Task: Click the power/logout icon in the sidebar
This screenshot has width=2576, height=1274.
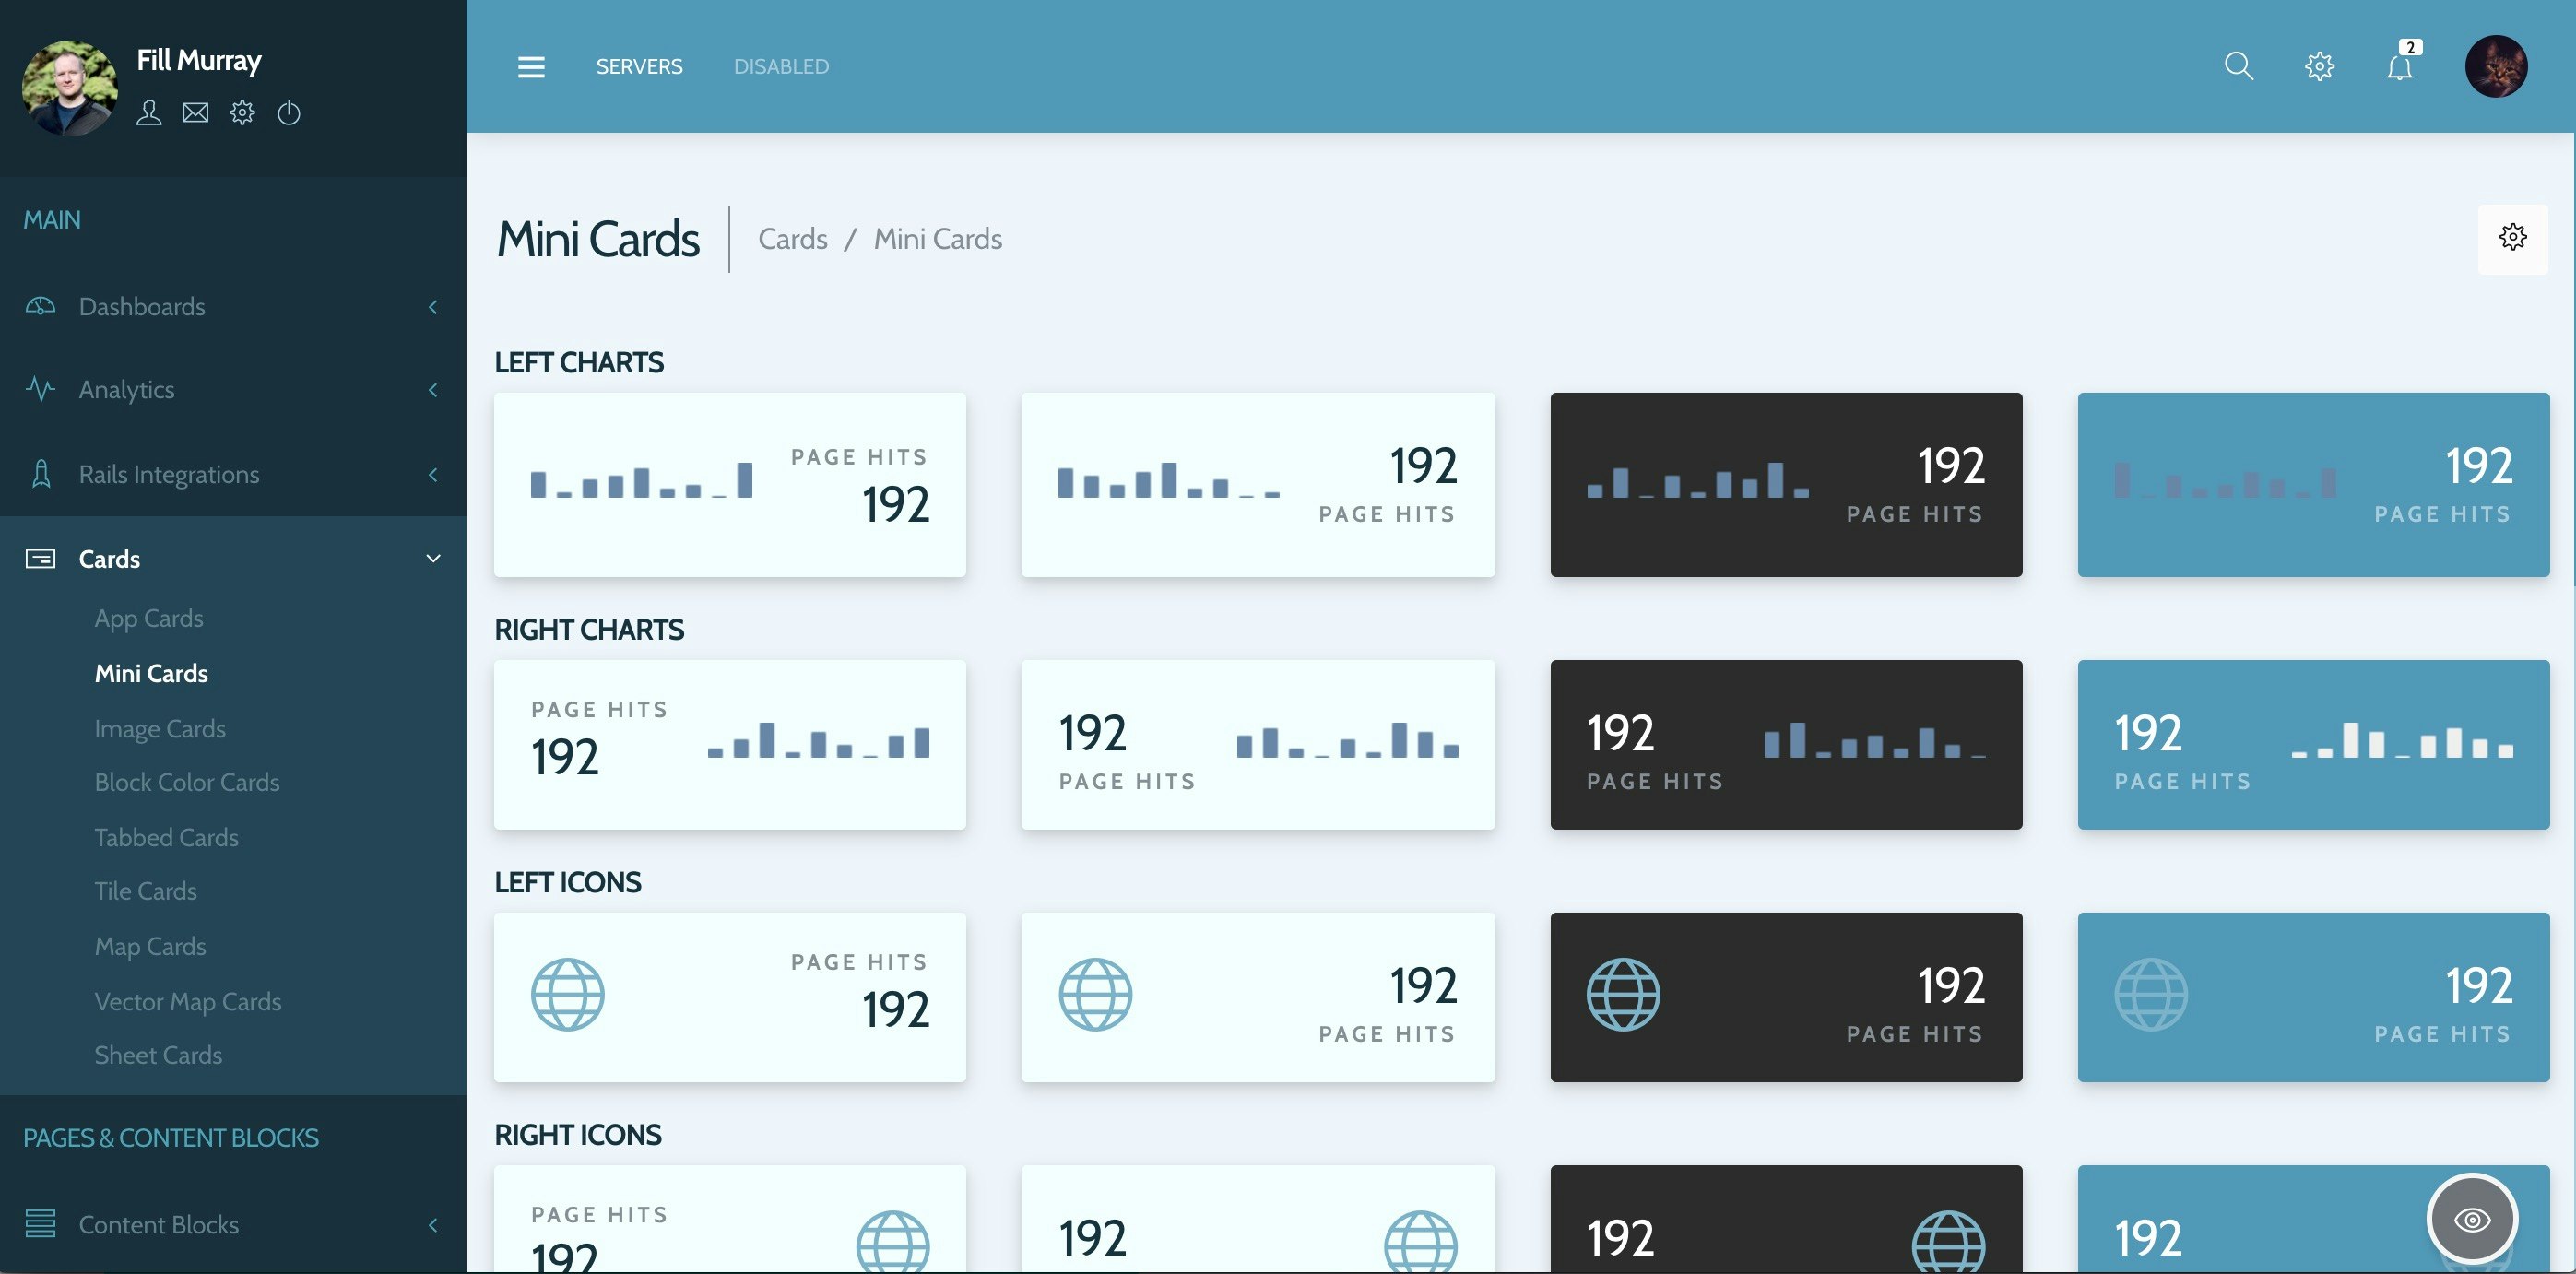Action: [x=288, y=112]
